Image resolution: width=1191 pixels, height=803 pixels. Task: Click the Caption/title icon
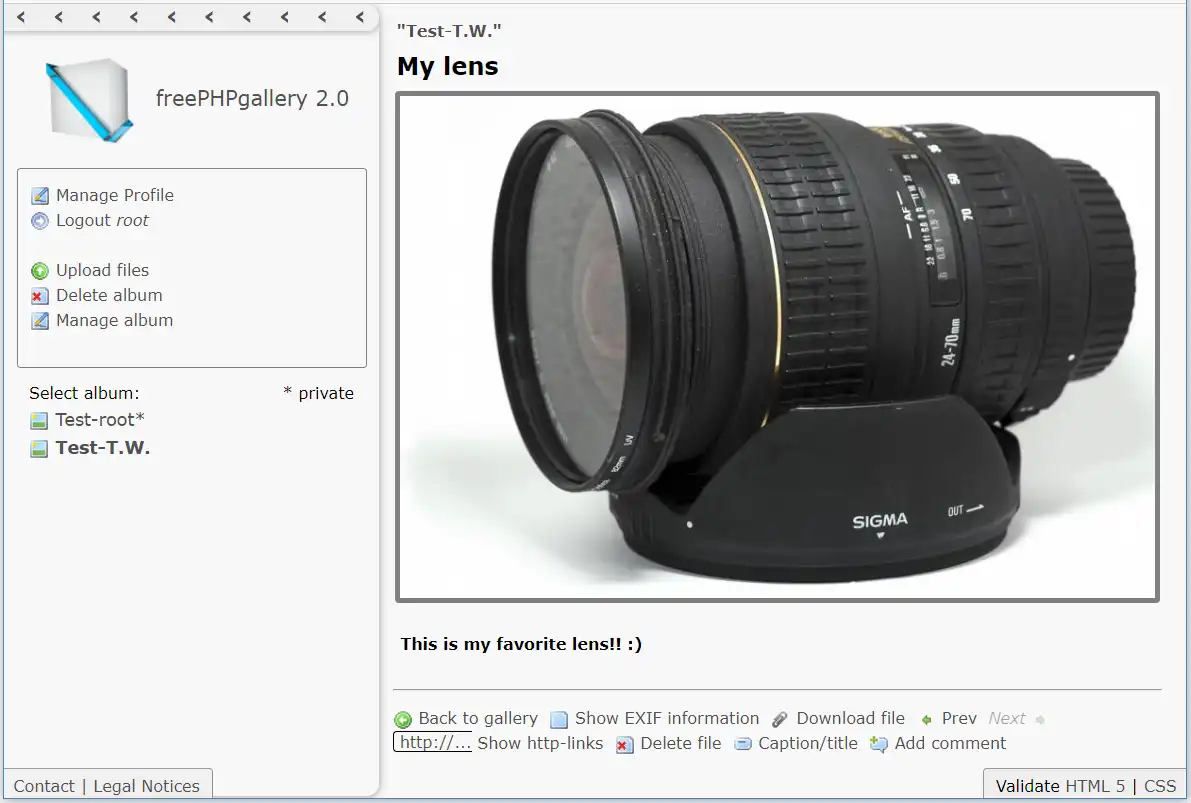[x=743, y=745]
